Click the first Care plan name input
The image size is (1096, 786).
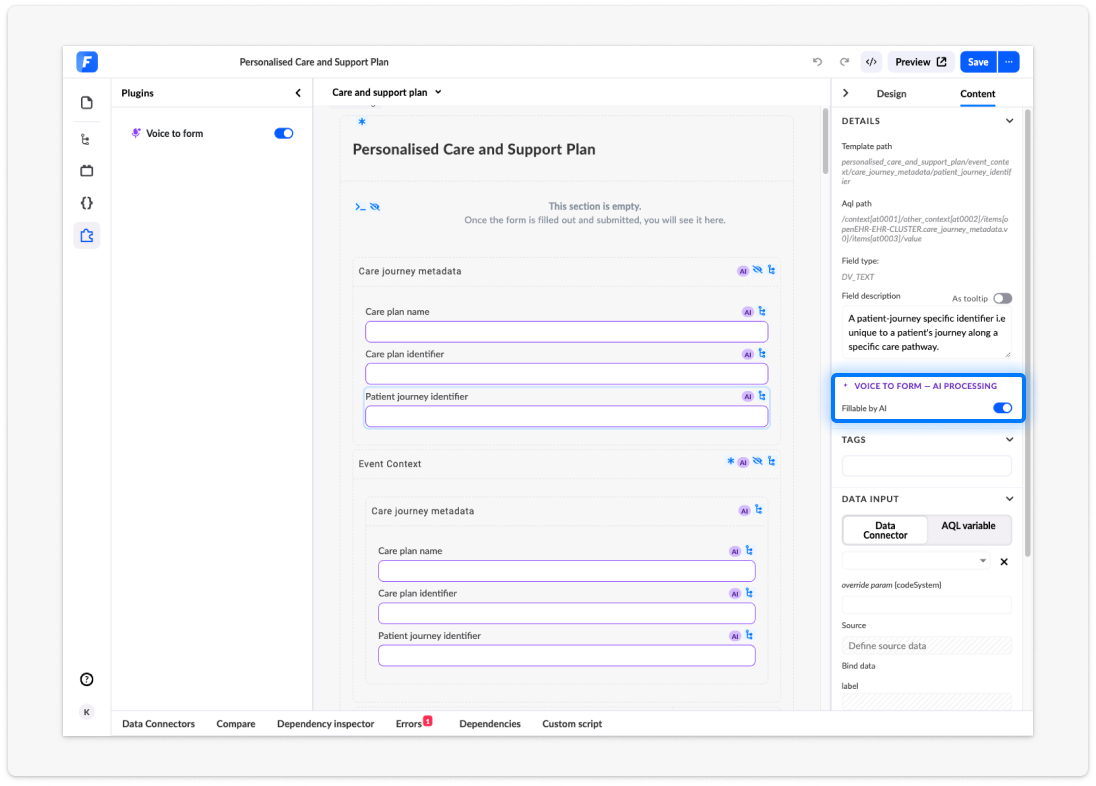pyautogui.click(x=566, y=331)
